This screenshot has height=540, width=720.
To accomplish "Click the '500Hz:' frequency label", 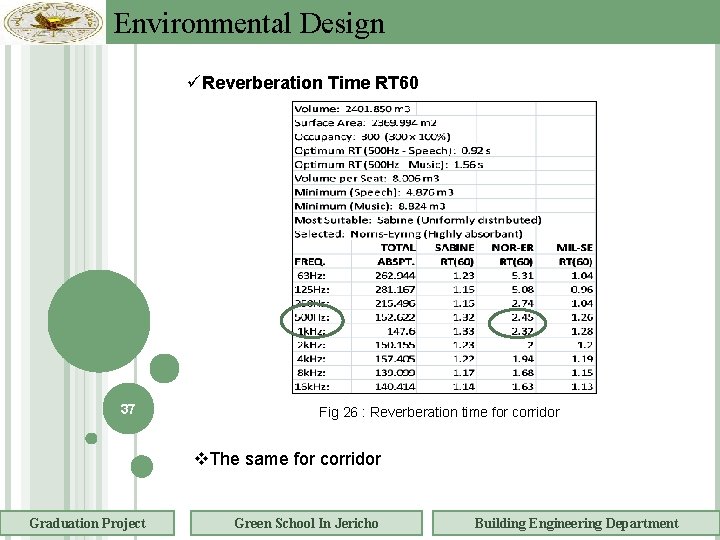I will coord(312,317).
